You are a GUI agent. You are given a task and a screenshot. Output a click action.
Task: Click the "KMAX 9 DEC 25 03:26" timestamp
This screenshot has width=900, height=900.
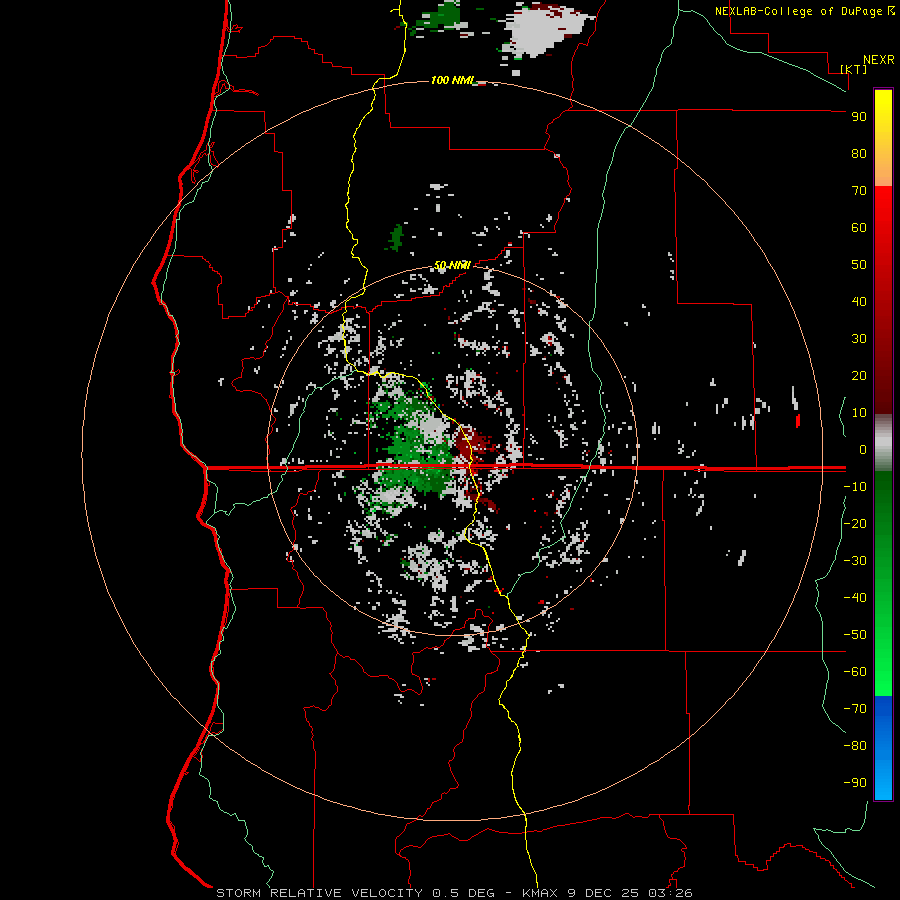point(607,893)
